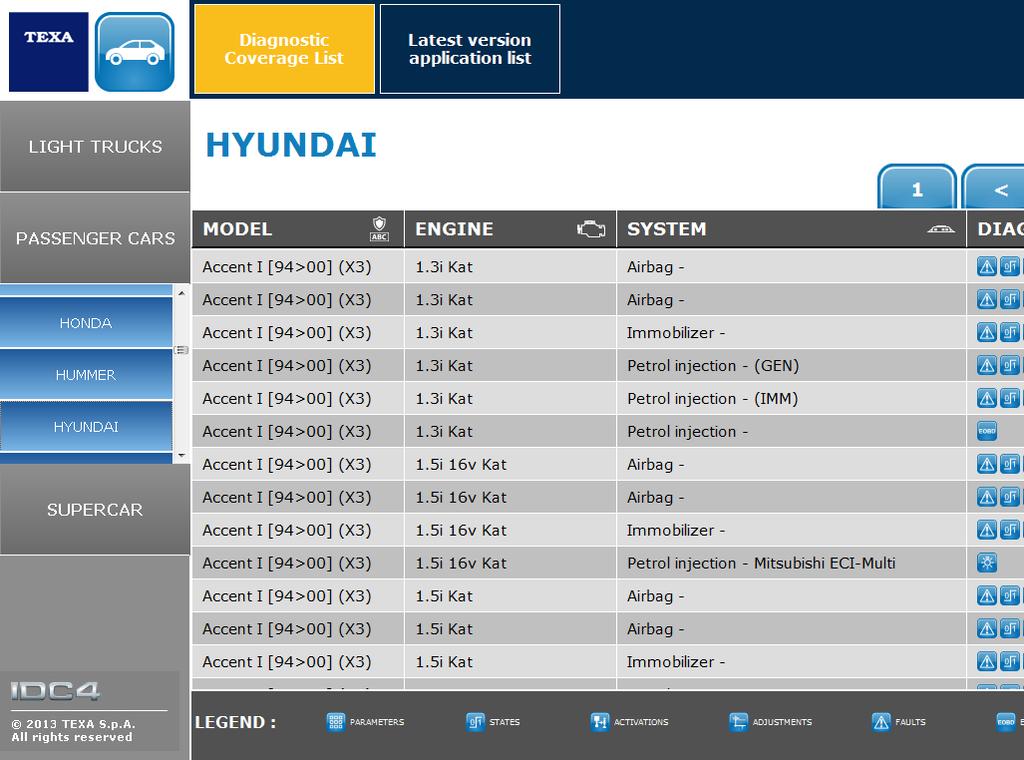Click make list scroll up arrow
1024x760 pixels.
coord(182,294)
